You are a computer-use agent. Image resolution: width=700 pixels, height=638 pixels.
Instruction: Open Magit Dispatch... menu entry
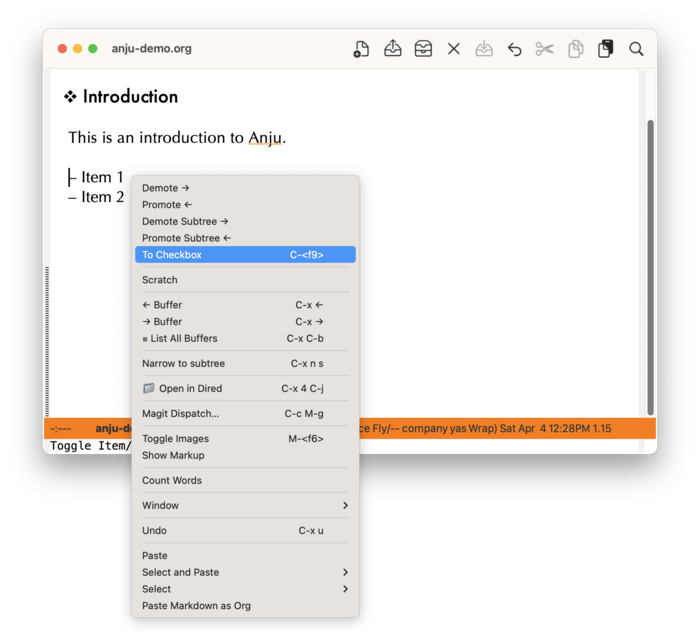245,413
